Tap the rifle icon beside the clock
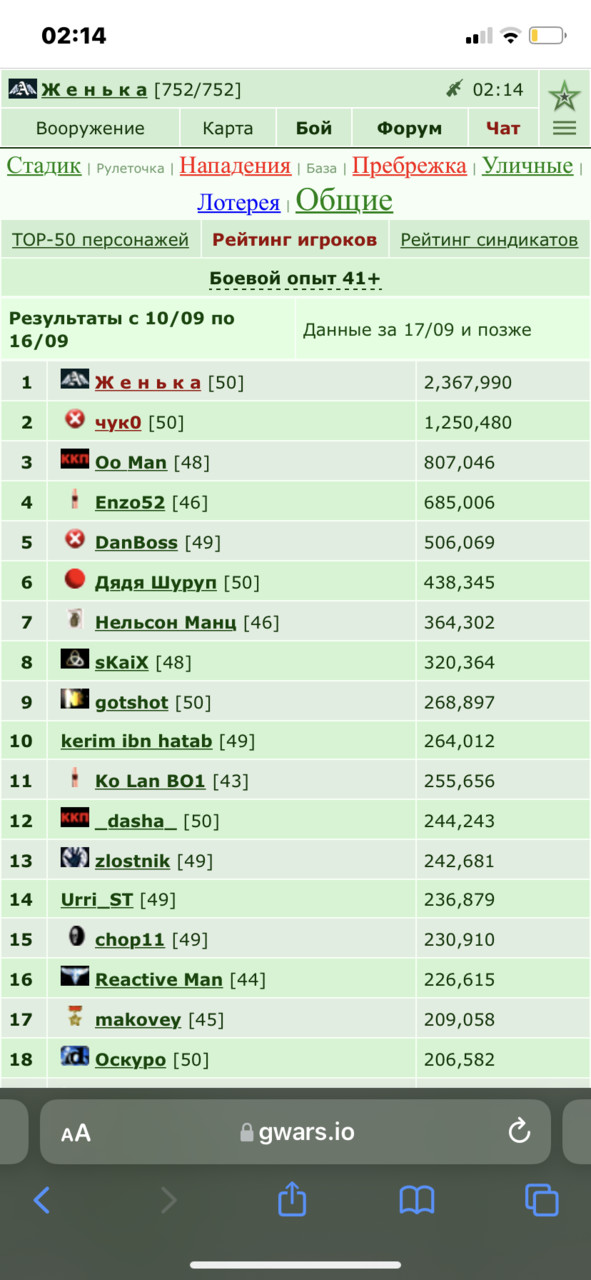 tap(454, 89)
